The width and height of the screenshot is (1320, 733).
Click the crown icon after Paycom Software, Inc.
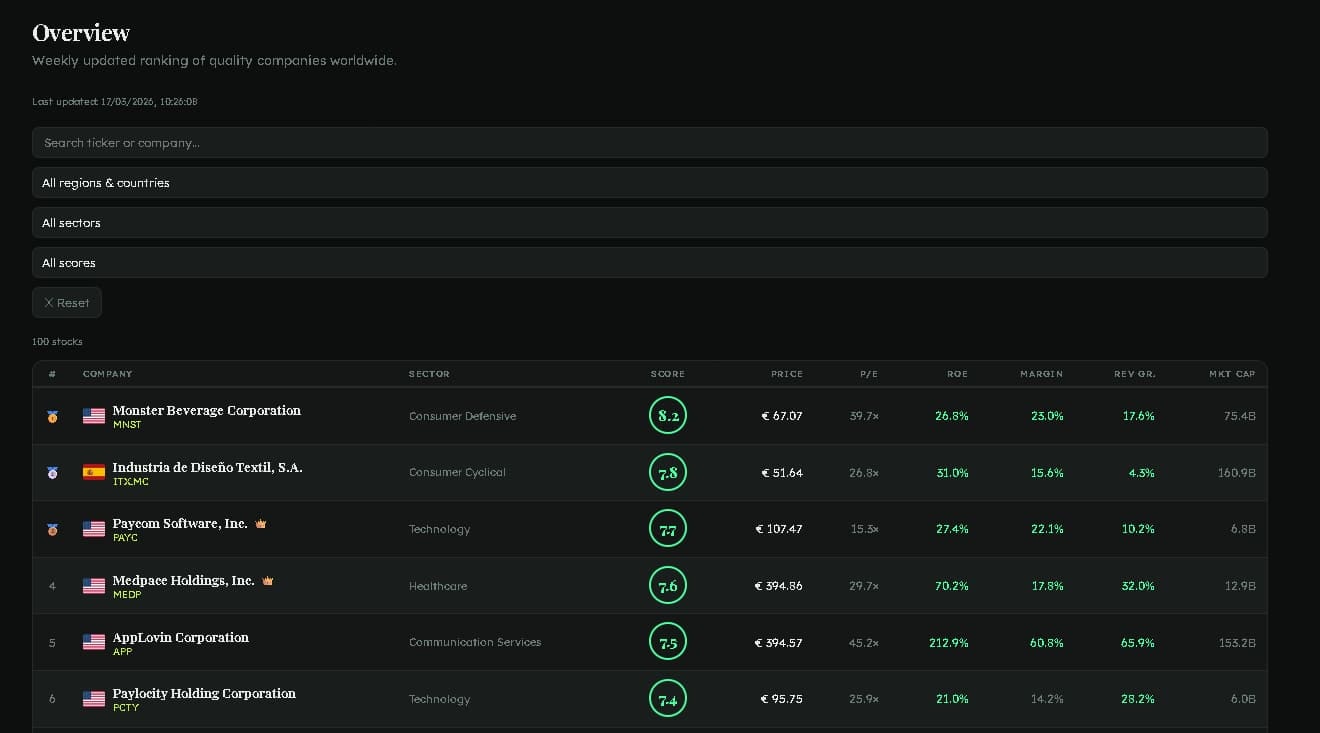pyautogui.click(x=260, y=522)
